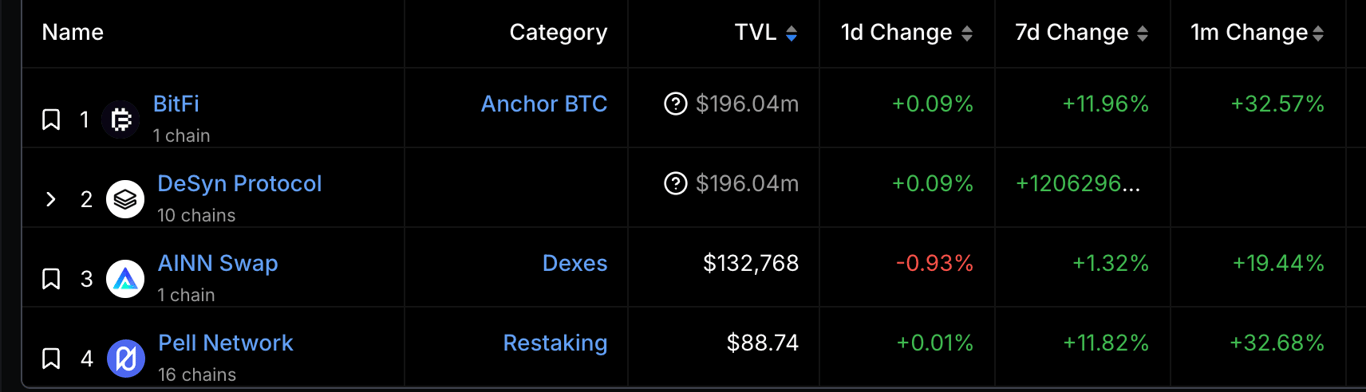
Task: Click the AINN Swap logo icon
Action: 125,279
